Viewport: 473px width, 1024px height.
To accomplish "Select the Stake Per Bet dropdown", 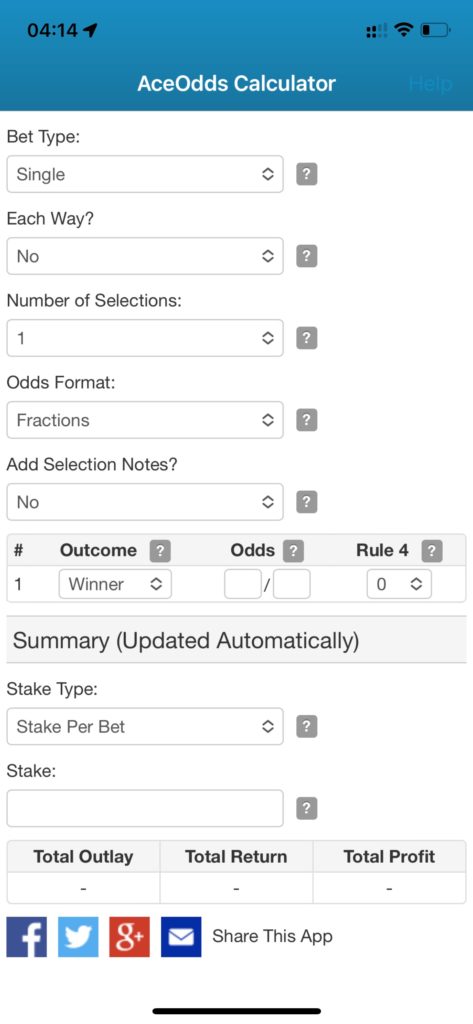I will click(x=145, y=727).
